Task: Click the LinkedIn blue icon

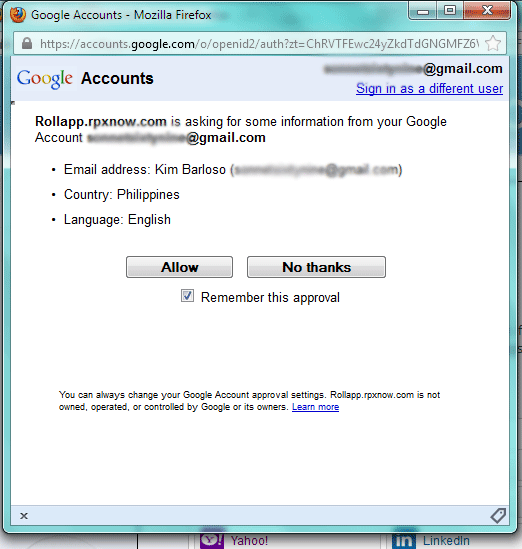Action: click(404, 541)
